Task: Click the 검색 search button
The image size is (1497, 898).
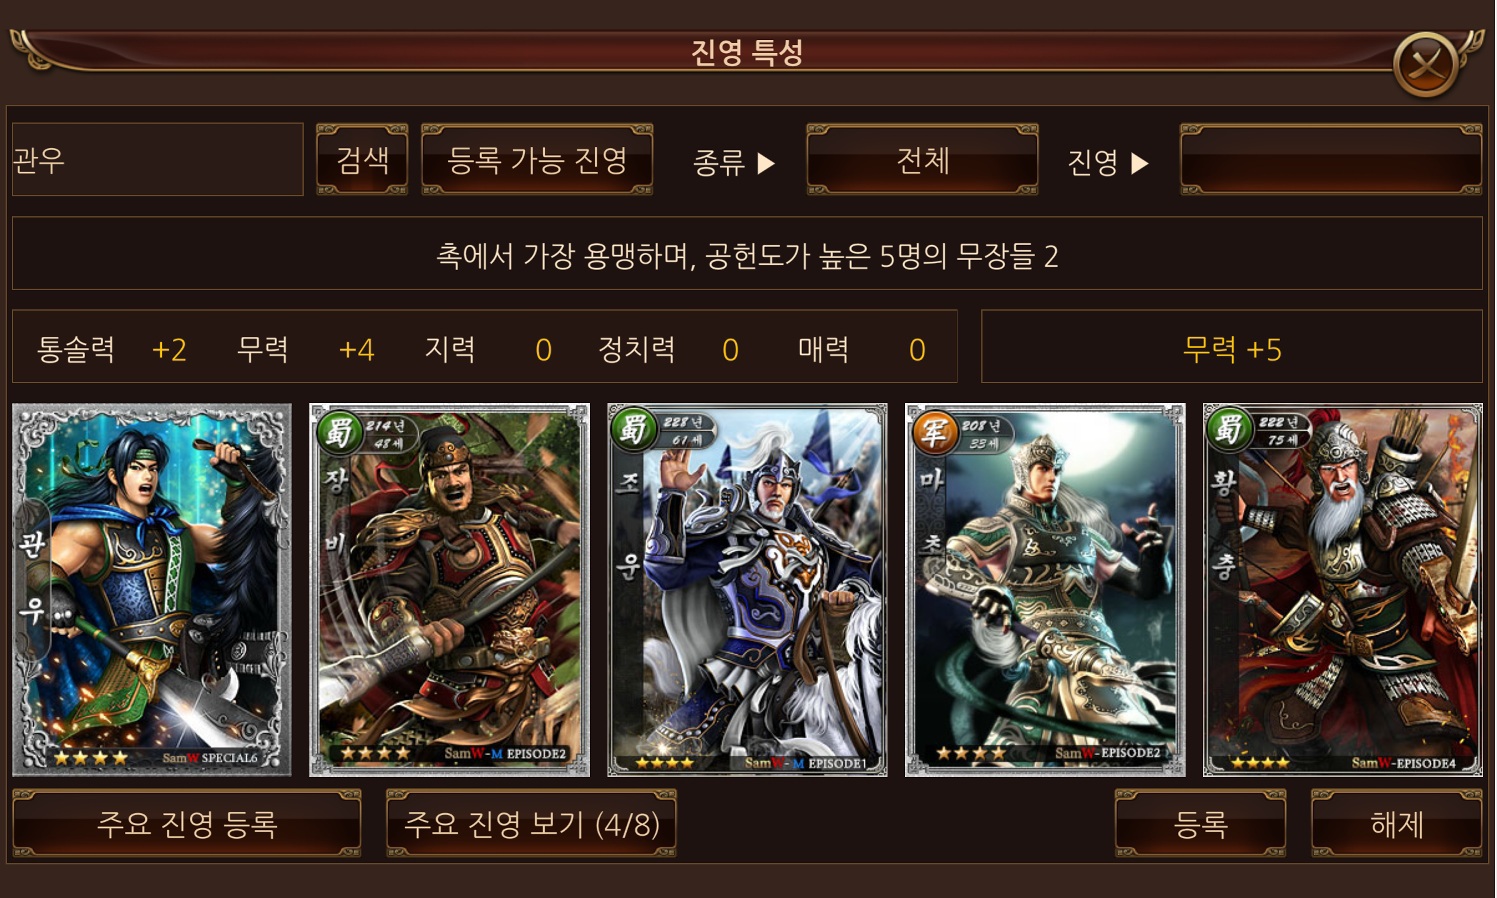Action: coord(362,160)
